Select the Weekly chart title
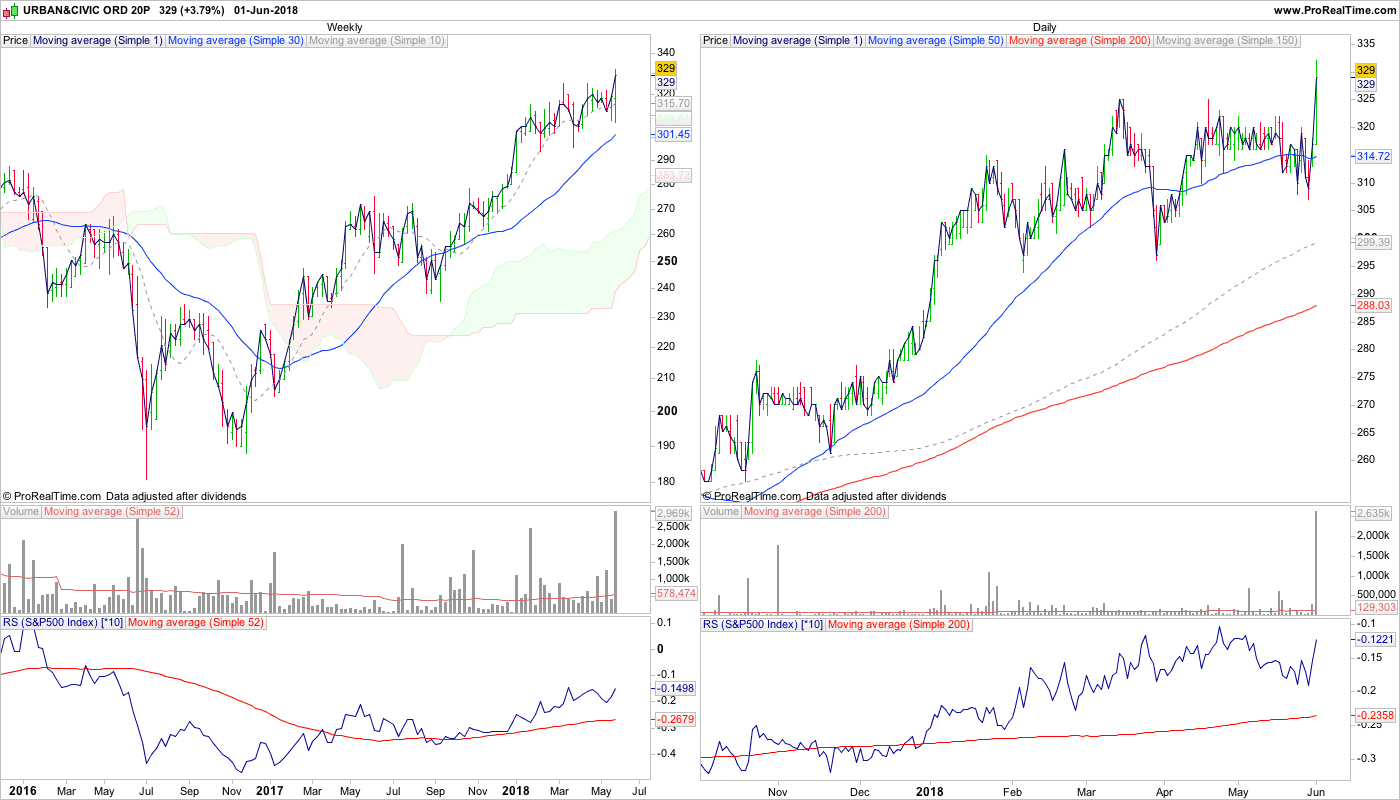 click(x=345, y=27)
